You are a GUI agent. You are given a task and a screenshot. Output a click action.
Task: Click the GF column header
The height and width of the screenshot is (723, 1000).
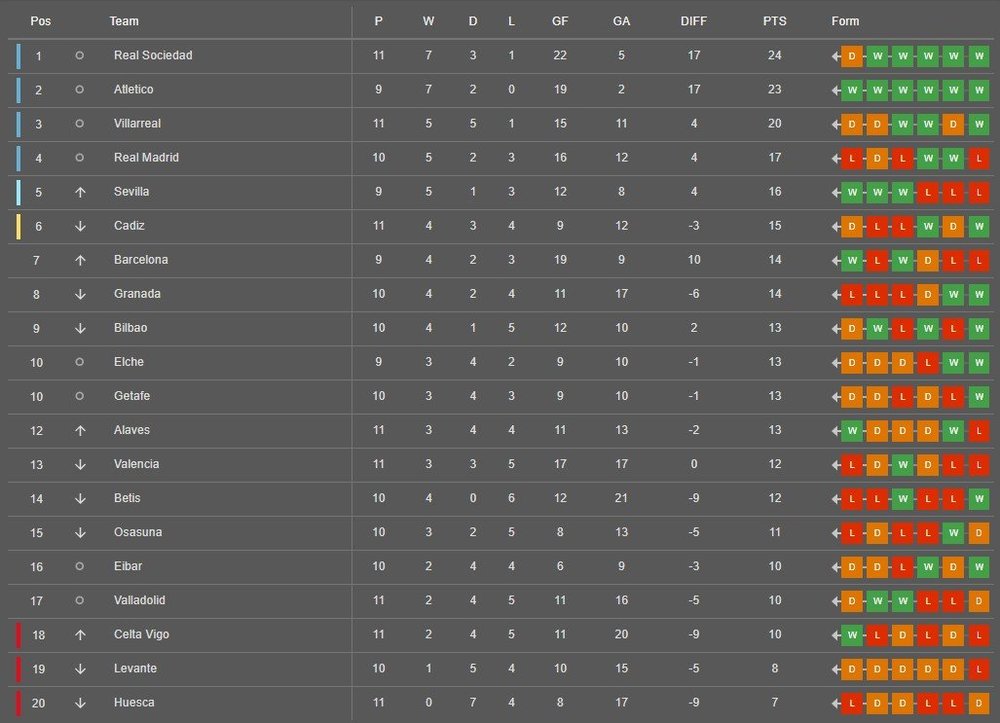tap(560, 21)
